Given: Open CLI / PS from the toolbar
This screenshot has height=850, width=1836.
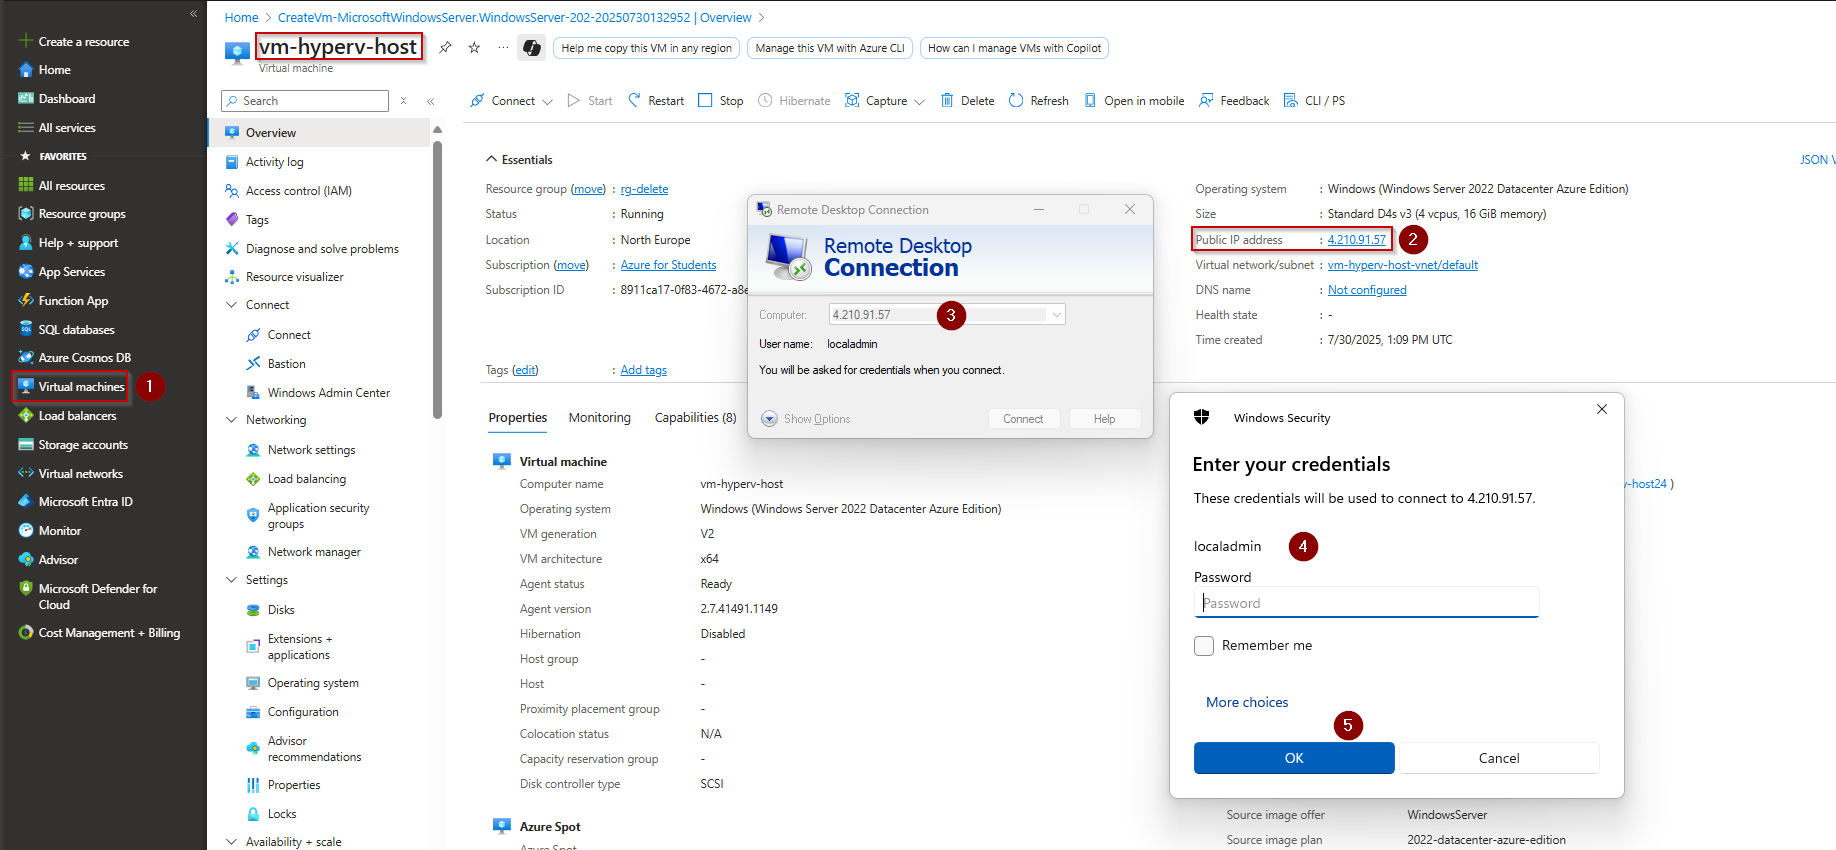Looking at the screenshot, I should [x=1314, y=101].
